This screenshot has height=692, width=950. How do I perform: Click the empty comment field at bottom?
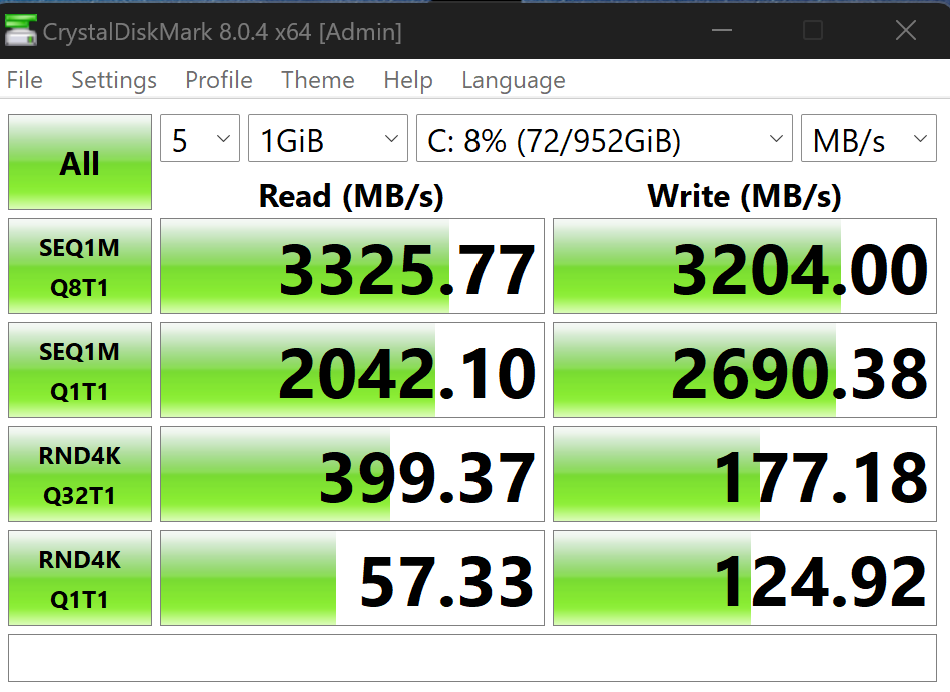[x=473, y=658]
